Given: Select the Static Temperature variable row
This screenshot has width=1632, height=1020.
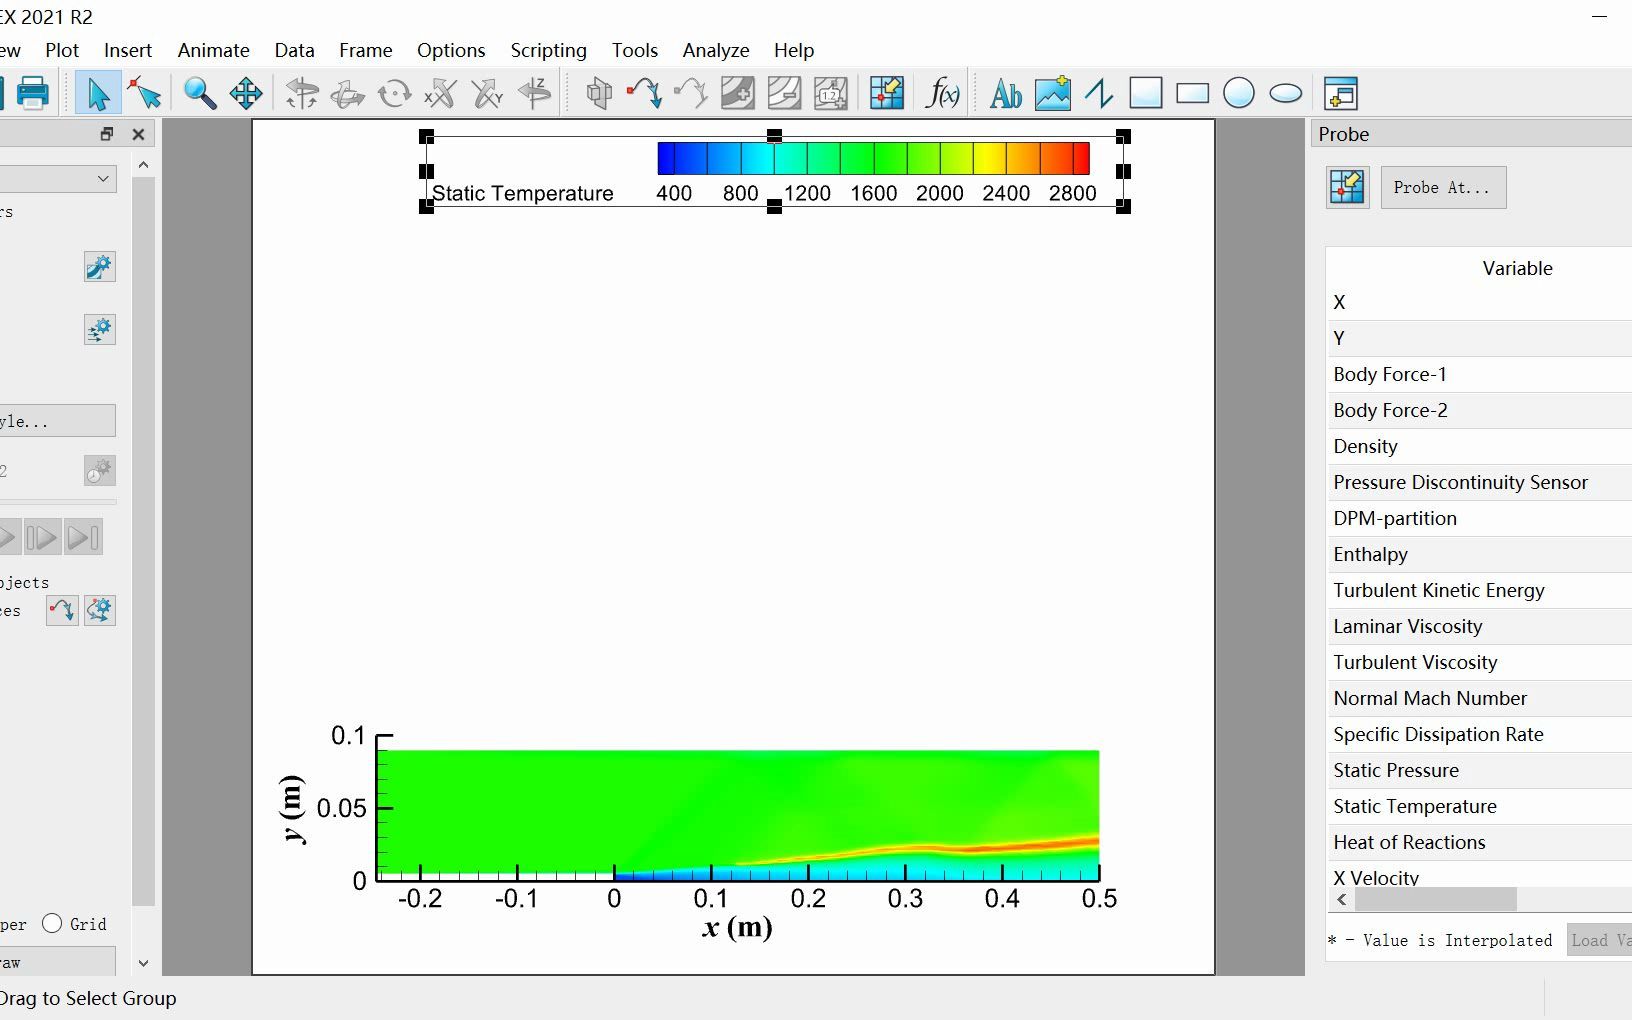Looking at the screenshot, I should coord(1479,806).
